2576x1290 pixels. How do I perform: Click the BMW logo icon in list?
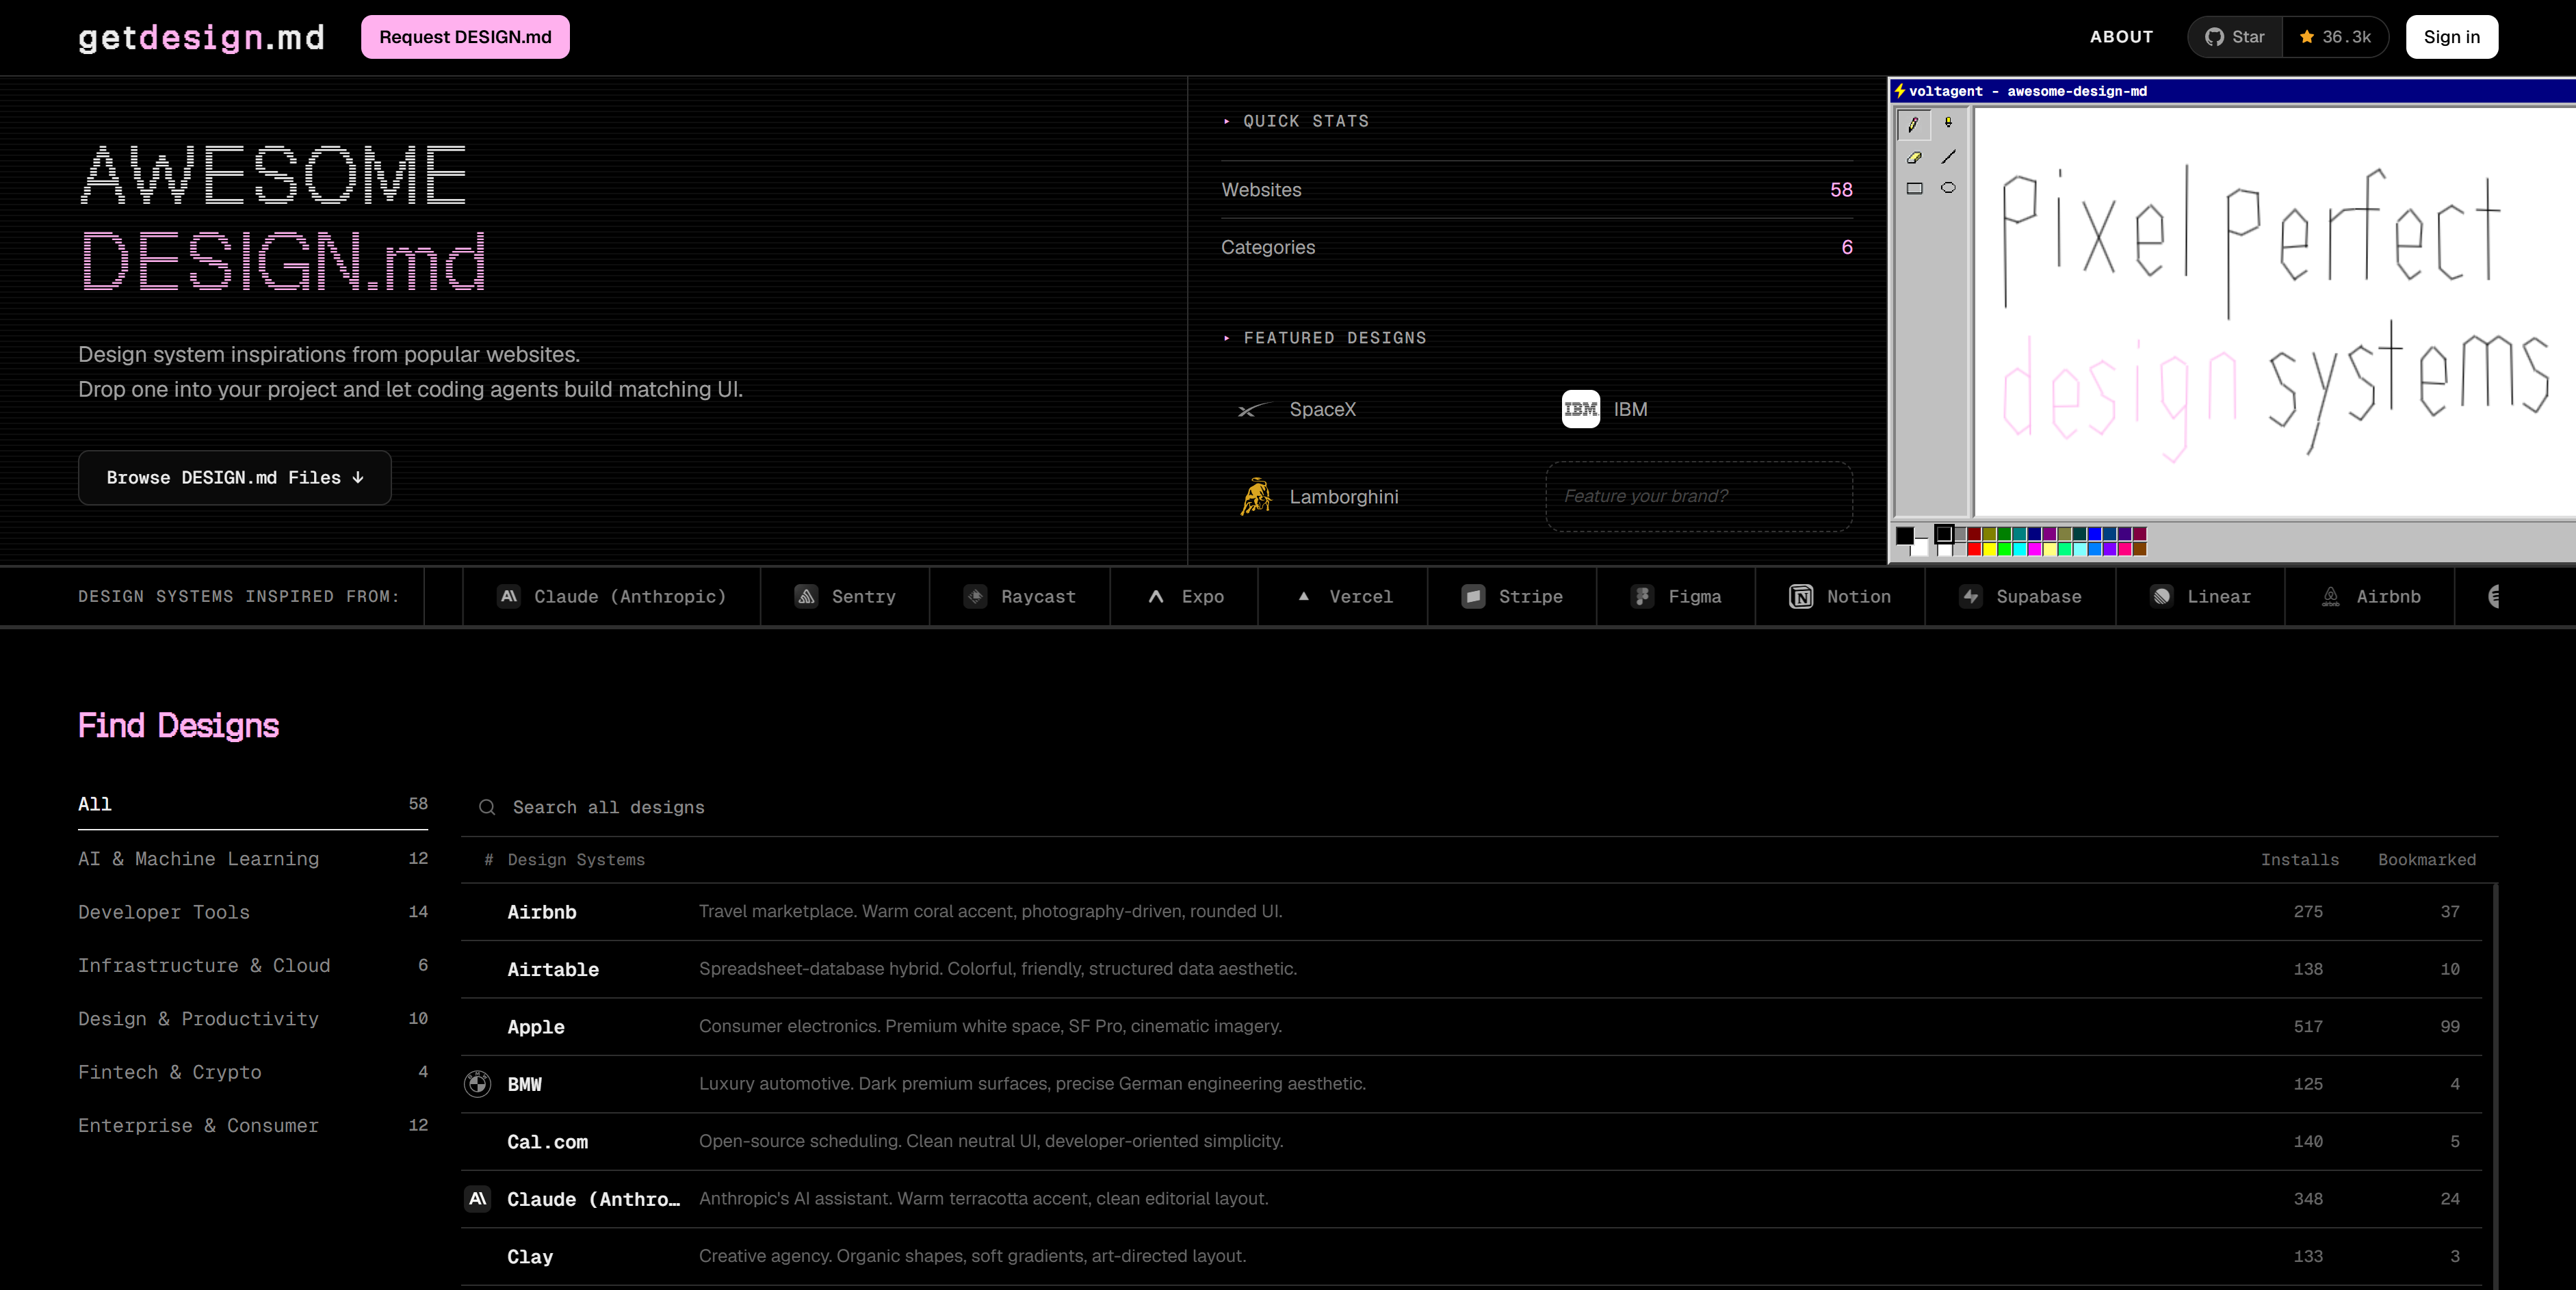tap(478, 1084)
